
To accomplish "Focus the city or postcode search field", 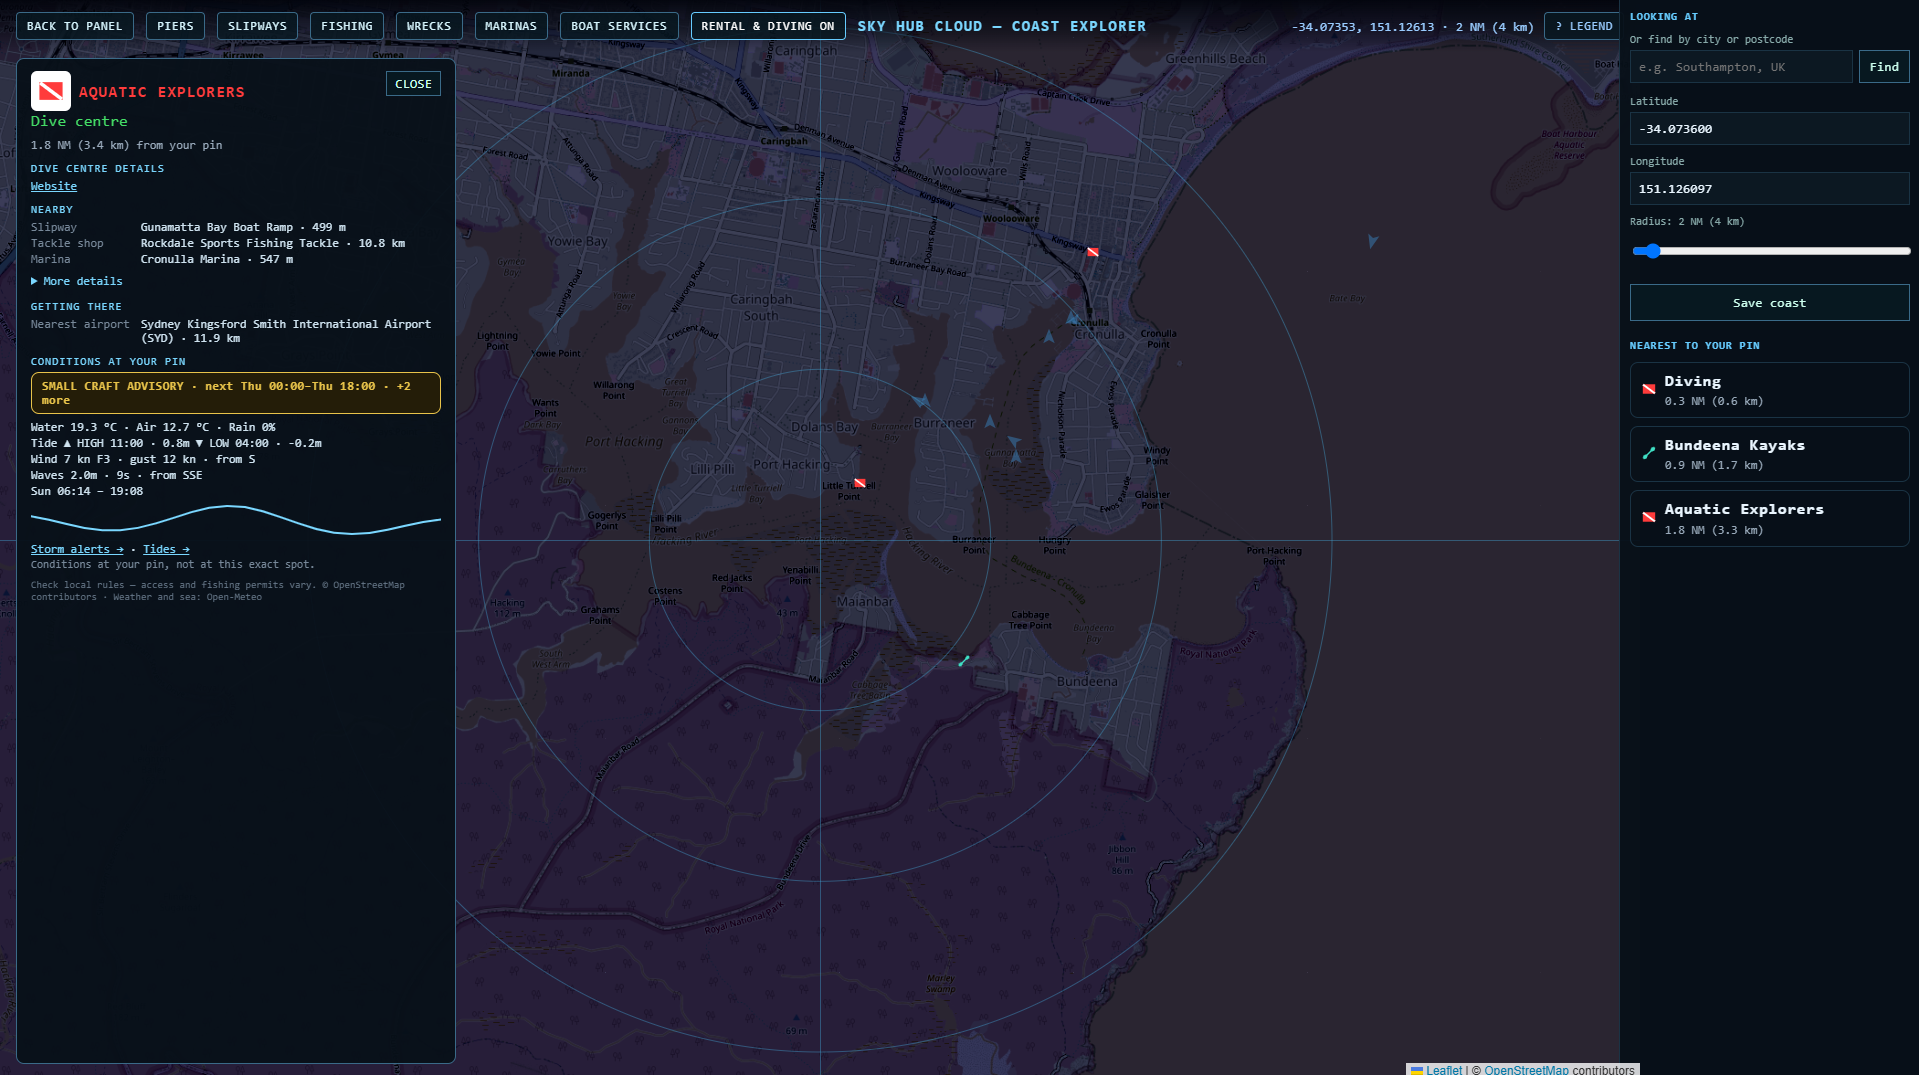I will coord(1741,67).
